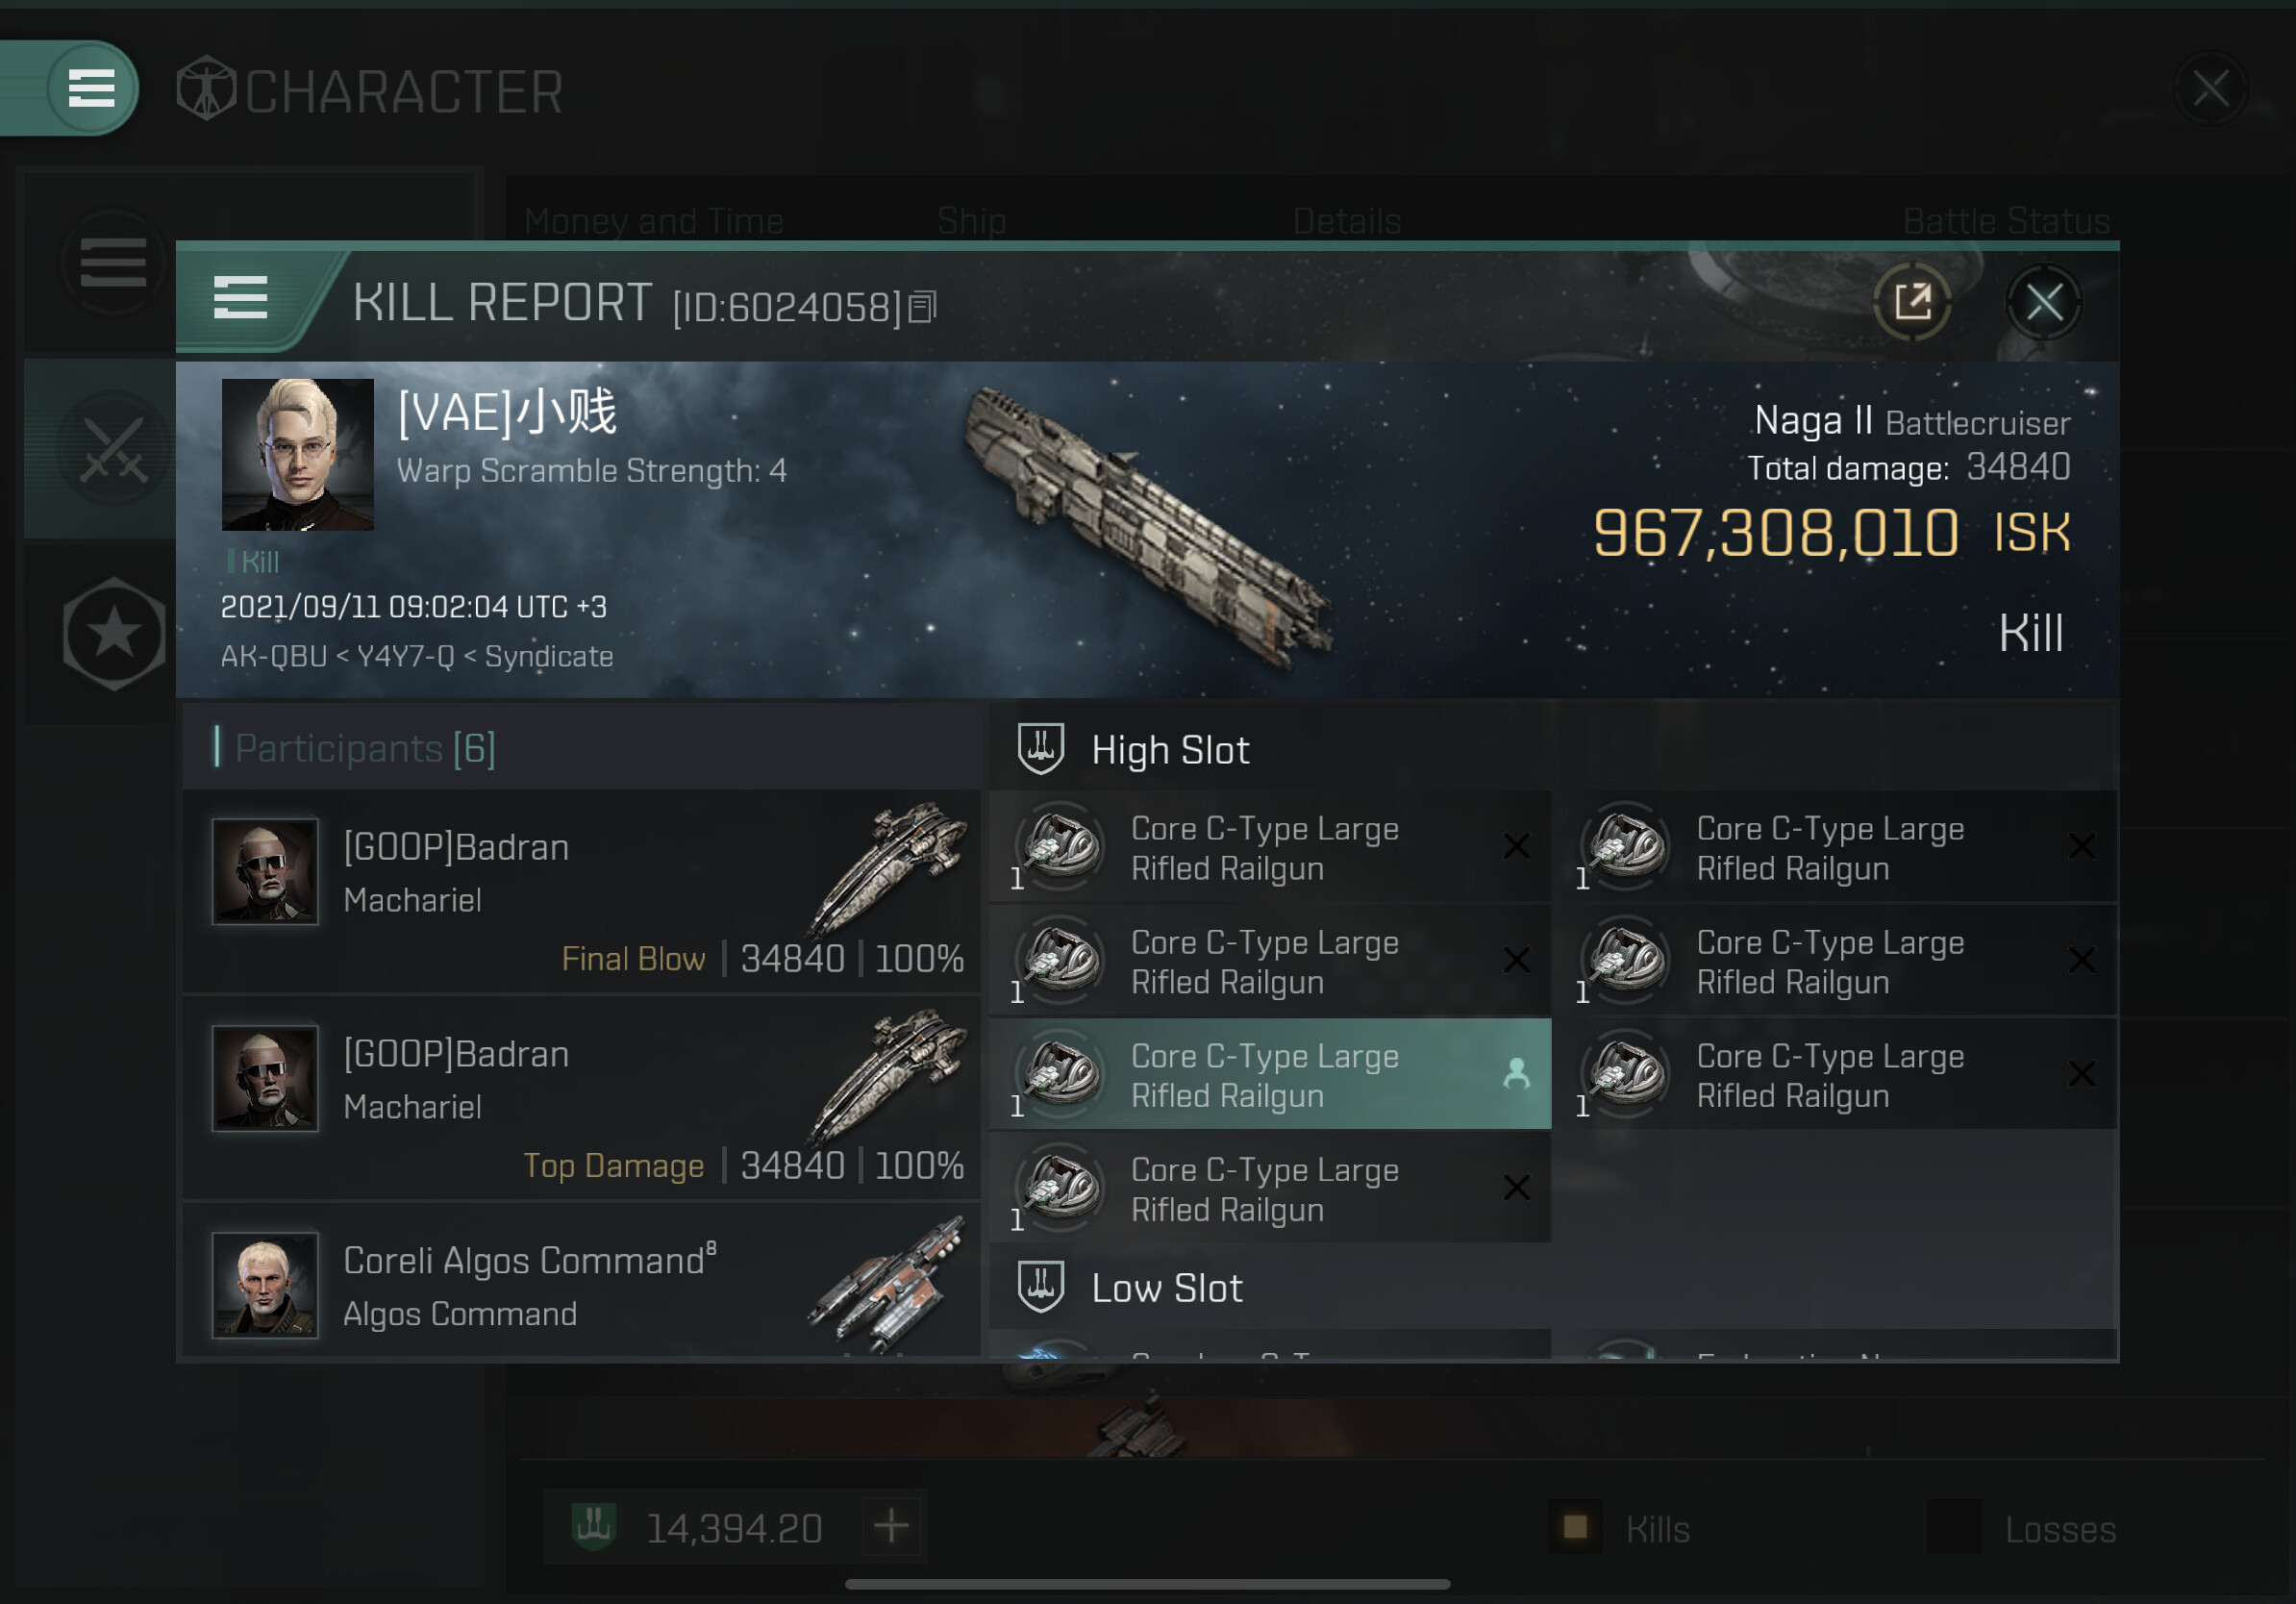Viewport: 2296px width, 1604px height.
Task: Toggle the Losses filter checkbox
Action: tap(1954, 1527)
